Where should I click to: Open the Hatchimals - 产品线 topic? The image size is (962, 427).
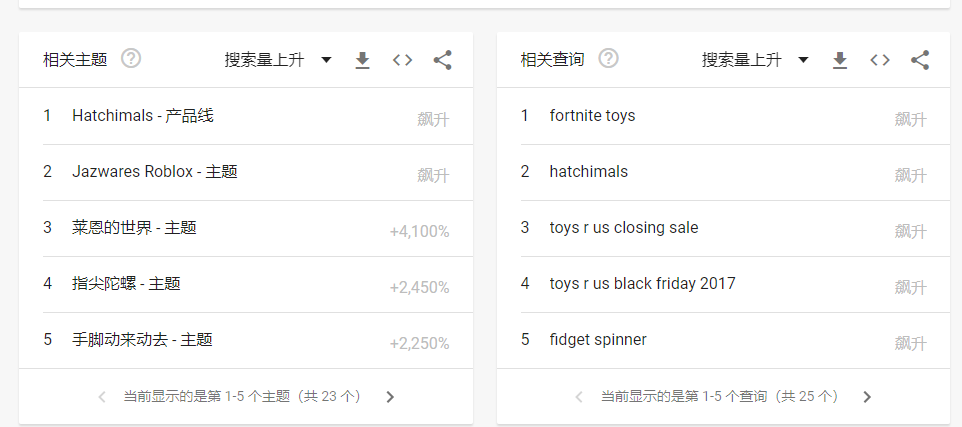point(143,116)
